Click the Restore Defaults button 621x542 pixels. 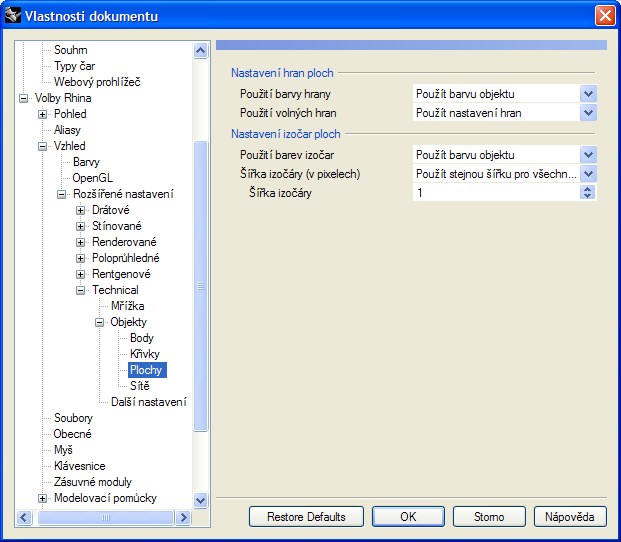tap(306, 517)
